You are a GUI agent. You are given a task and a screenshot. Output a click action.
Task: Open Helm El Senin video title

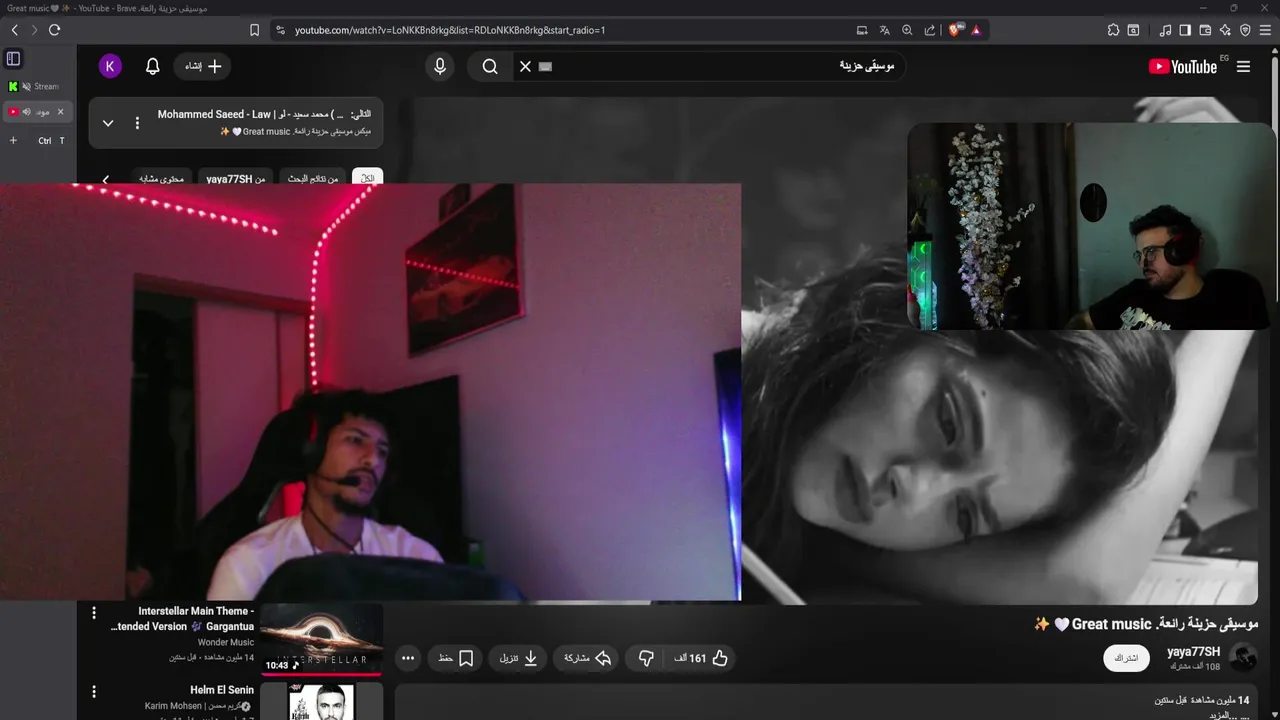(x=222, y=690)
